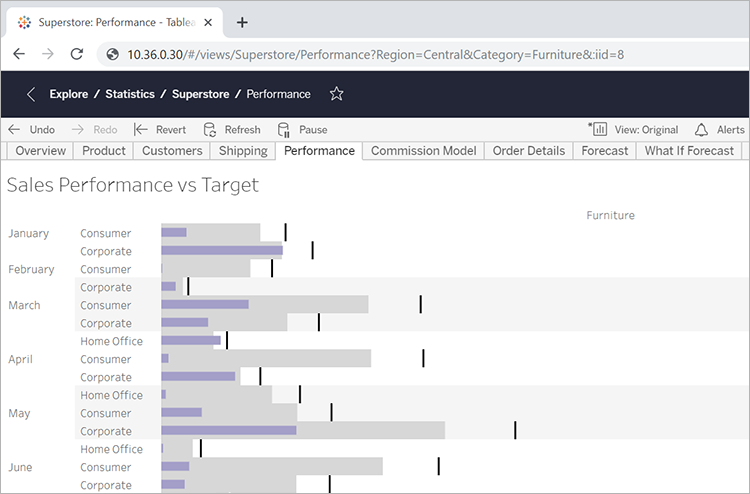Click the Refresh data icon
The image size is (750, 494).
click(210, 130)
